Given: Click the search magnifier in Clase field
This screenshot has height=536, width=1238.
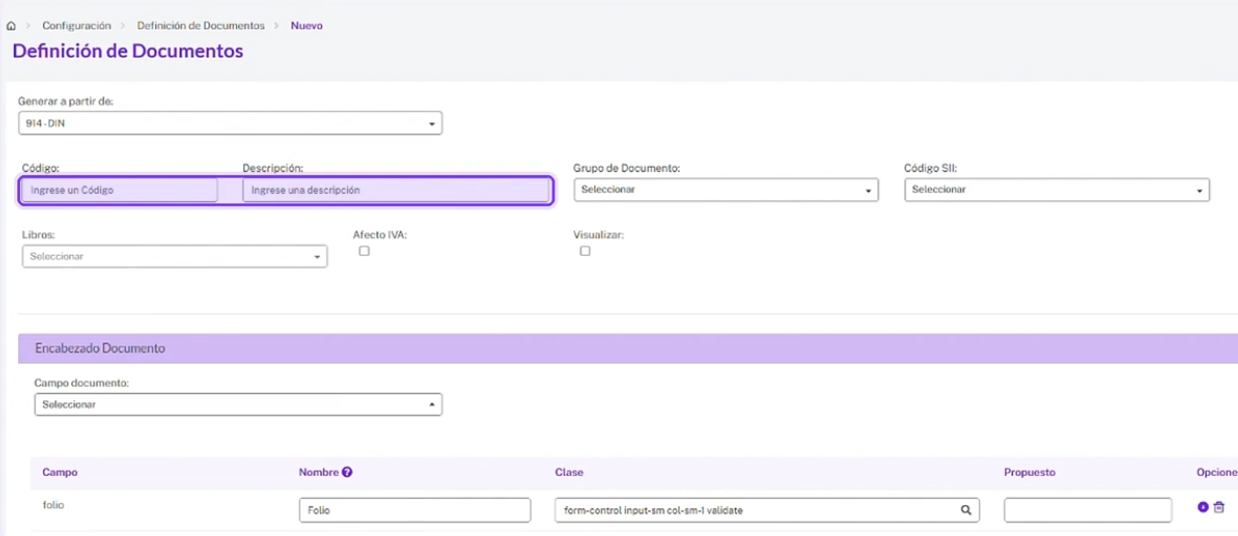Looking at the screenshot, I should (966, 510).
